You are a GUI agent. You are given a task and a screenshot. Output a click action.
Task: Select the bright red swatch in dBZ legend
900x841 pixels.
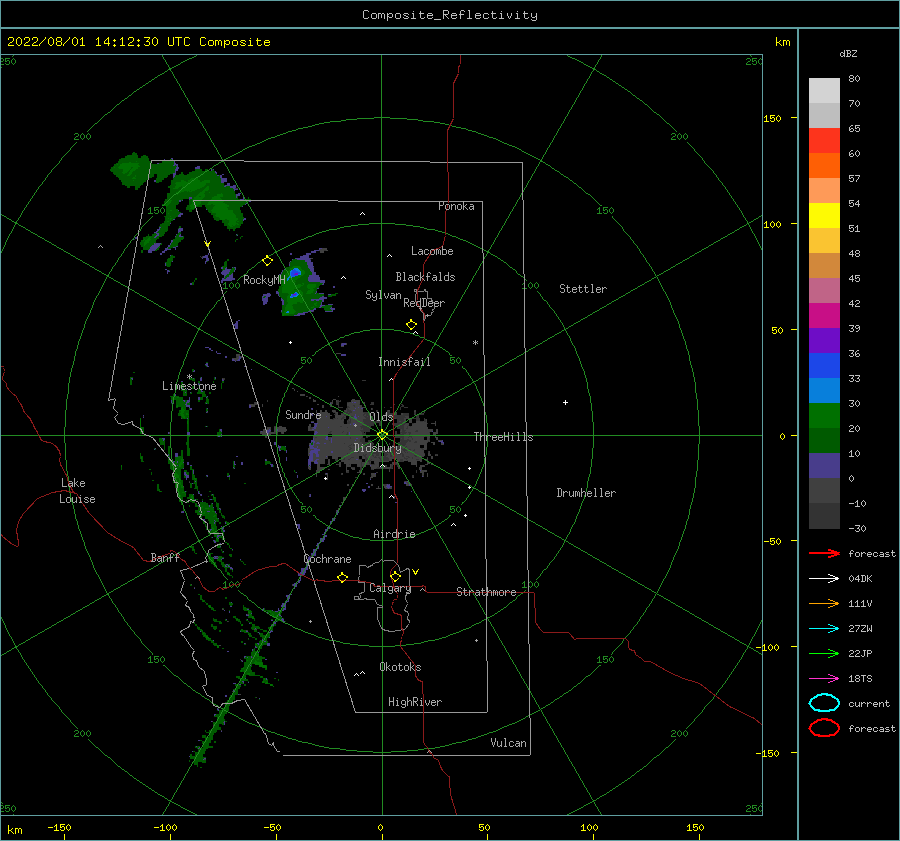(824, 141)
